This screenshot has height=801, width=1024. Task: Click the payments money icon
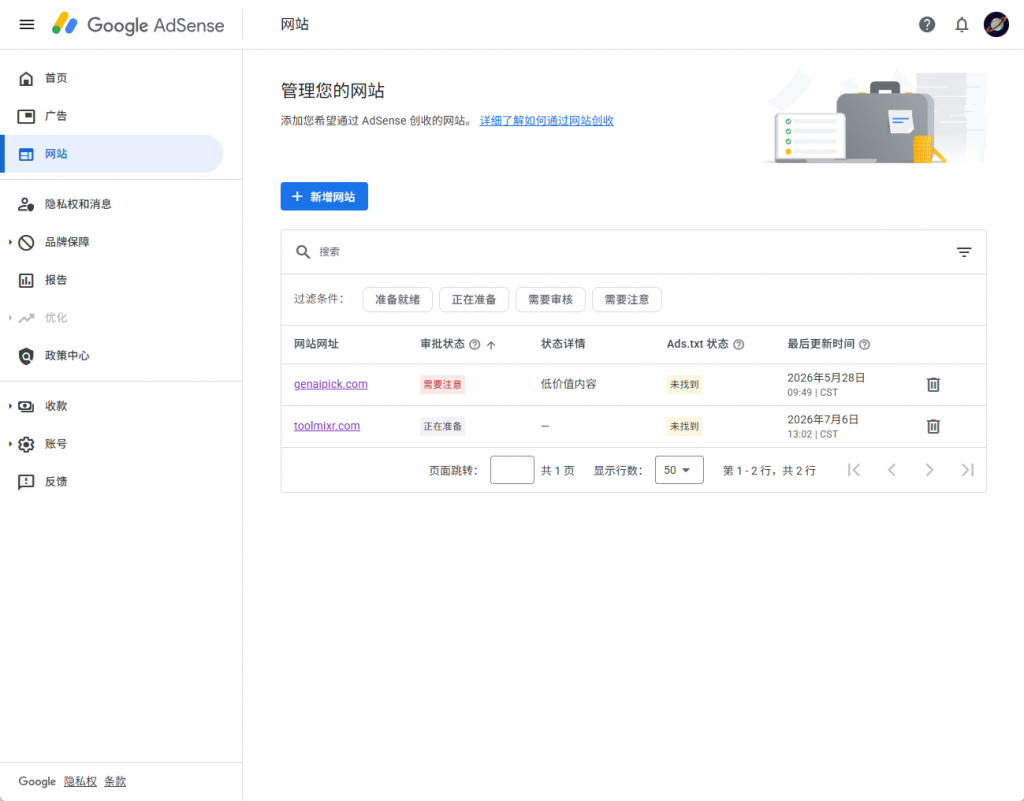click(26, 406)
